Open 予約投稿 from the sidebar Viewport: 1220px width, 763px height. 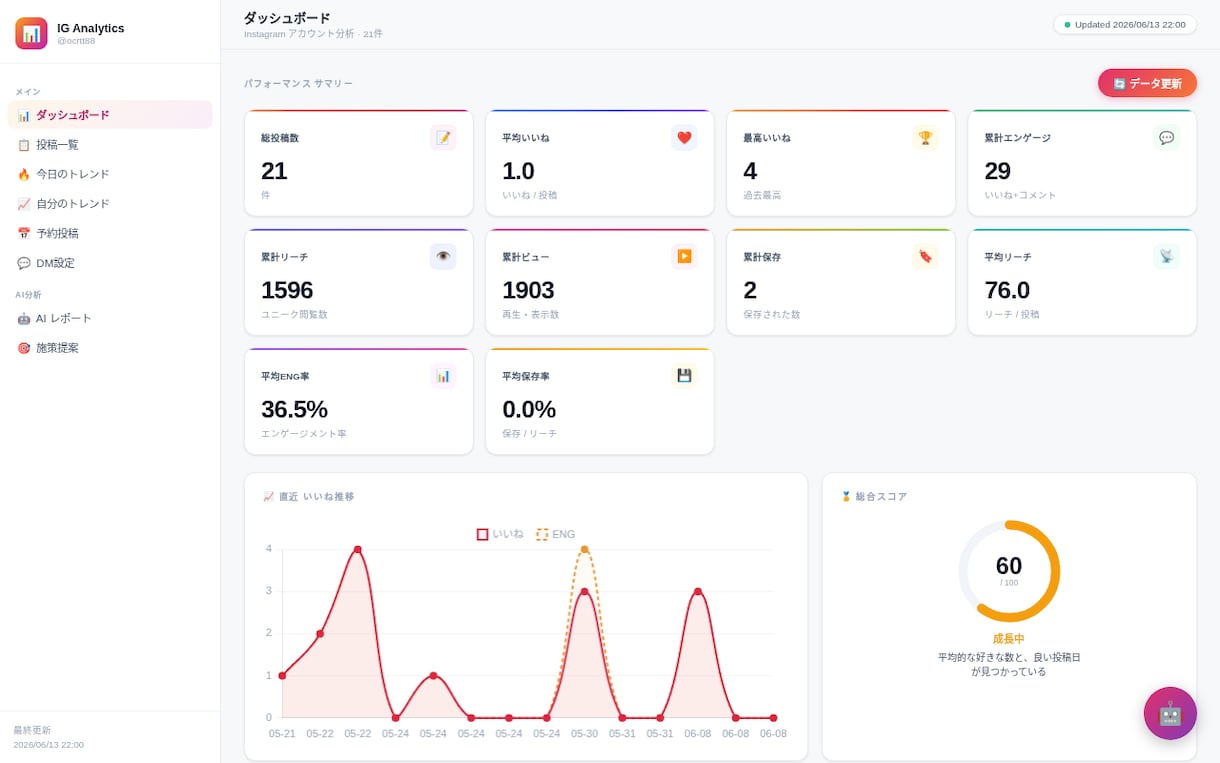click(x=110, y=233)
